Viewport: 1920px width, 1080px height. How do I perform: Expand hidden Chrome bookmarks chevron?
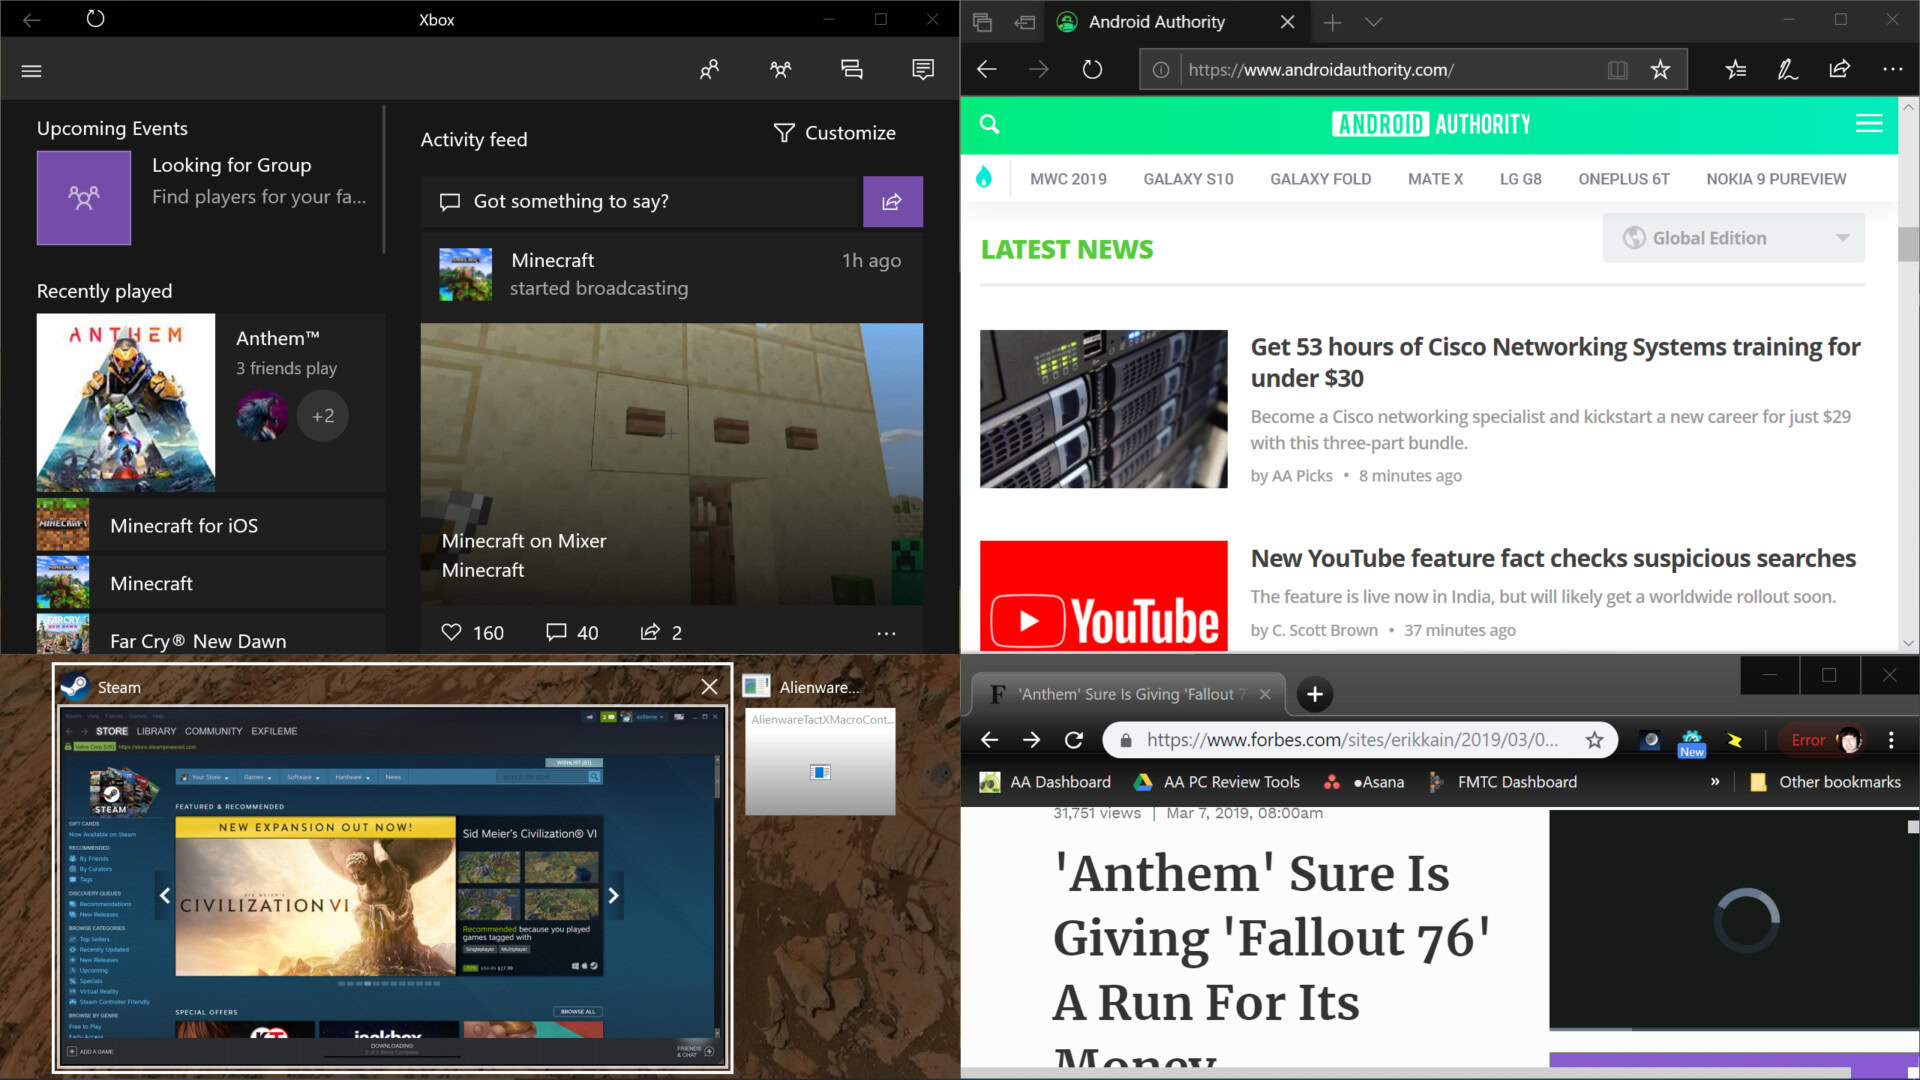click(1715, 782)
